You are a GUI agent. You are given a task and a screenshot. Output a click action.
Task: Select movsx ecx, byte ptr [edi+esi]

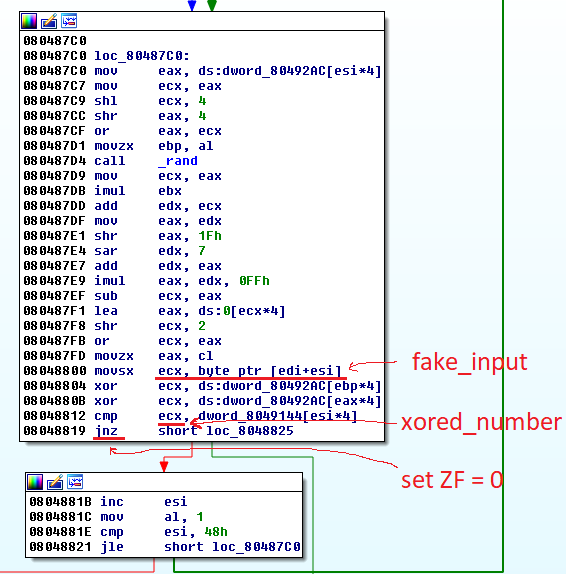tap(182, 371)
